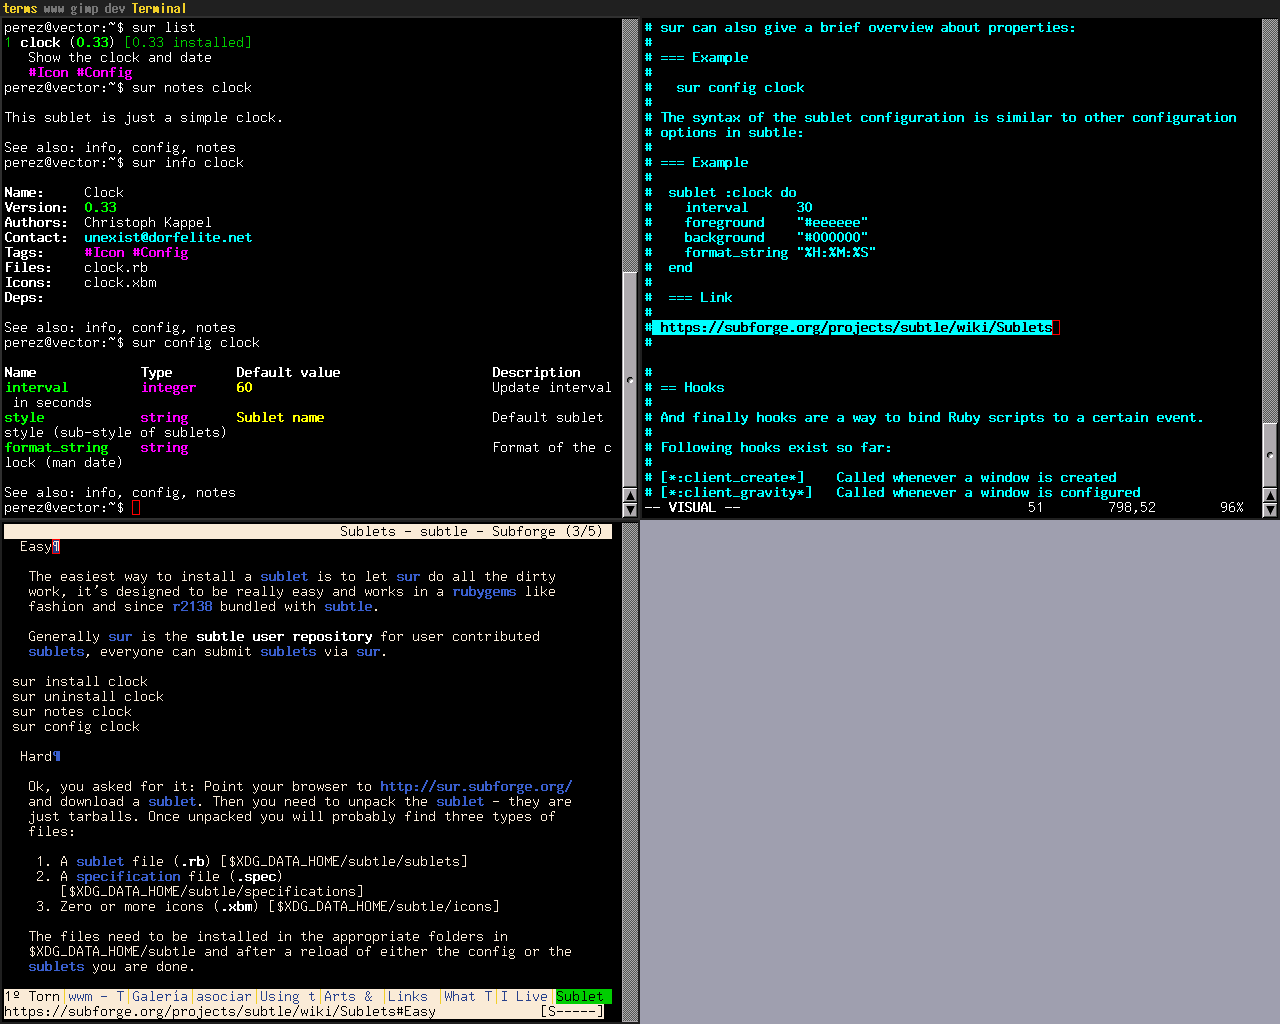Click the "sur install clock" line in the browser
The width and height of the screenshot is (1280, 1024).
pos(80,682)
